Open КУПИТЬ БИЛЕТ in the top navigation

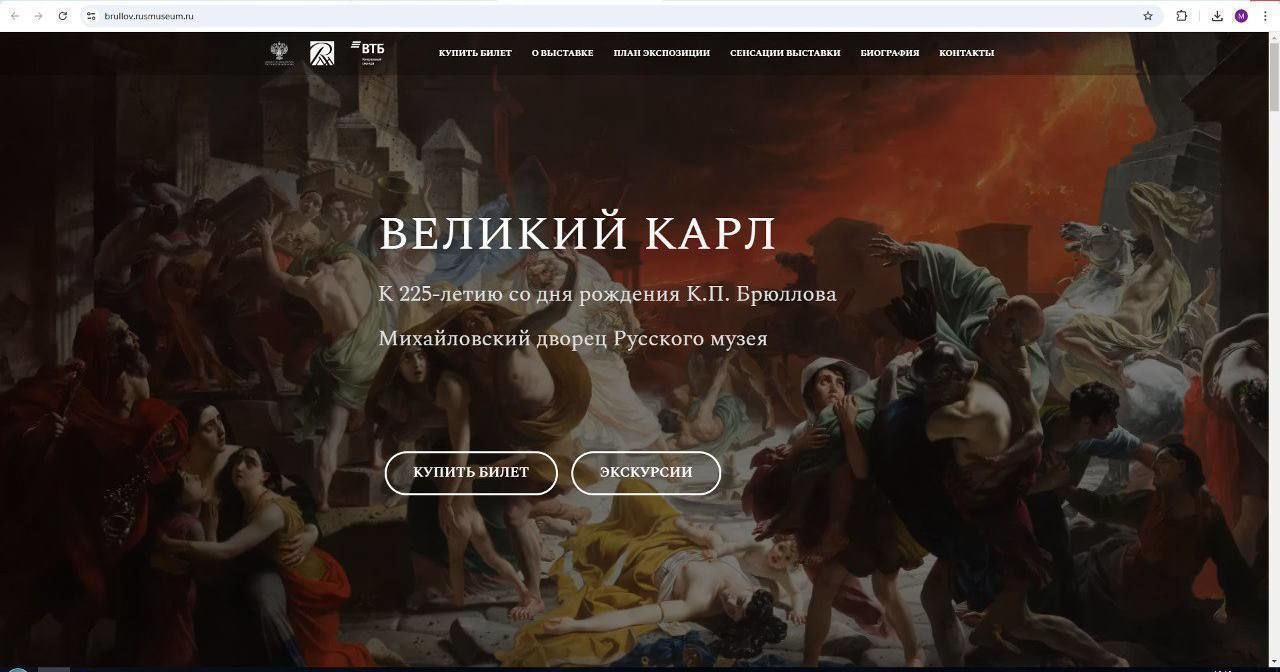tap(475, 53)
